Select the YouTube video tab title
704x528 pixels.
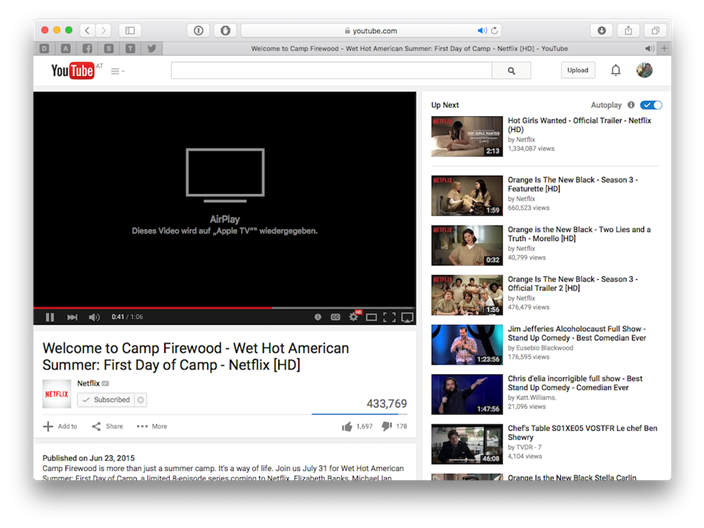(x=409, y=48)
